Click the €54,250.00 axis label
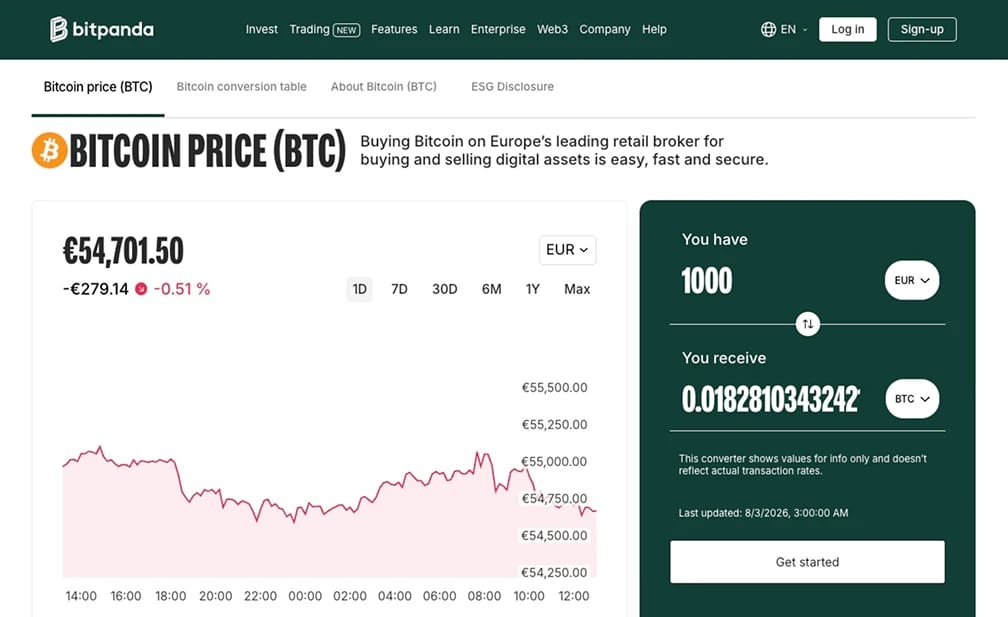The width and height of the screenshot is (1008, 617). [554, 572]
